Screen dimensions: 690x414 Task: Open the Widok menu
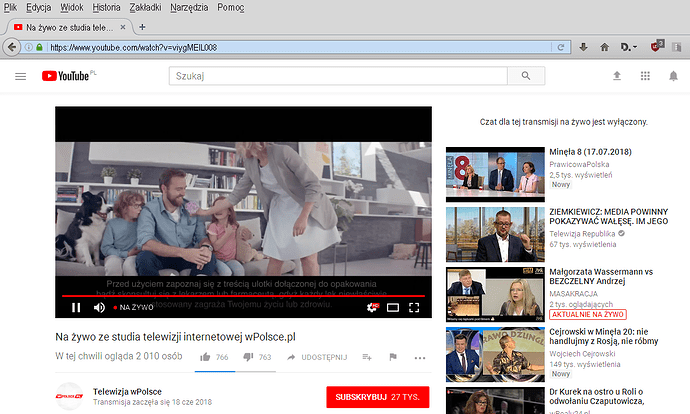[72, 7]
